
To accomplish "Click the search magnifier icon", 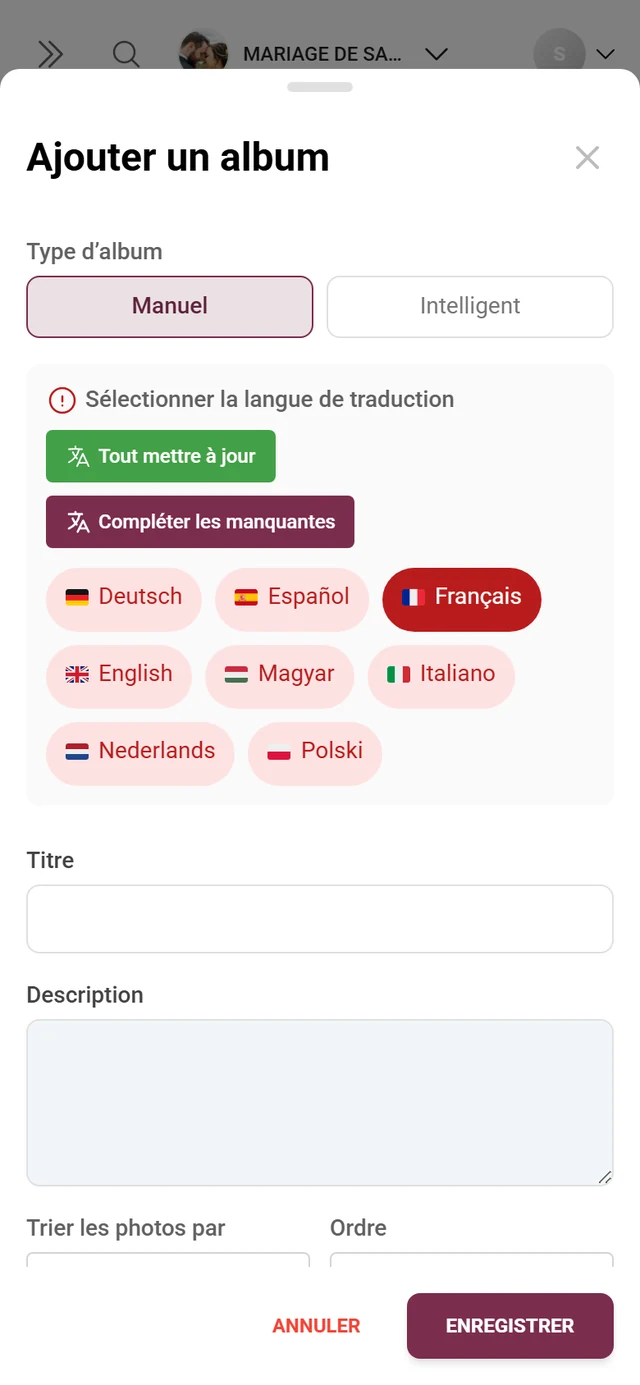I will (126, 54).
